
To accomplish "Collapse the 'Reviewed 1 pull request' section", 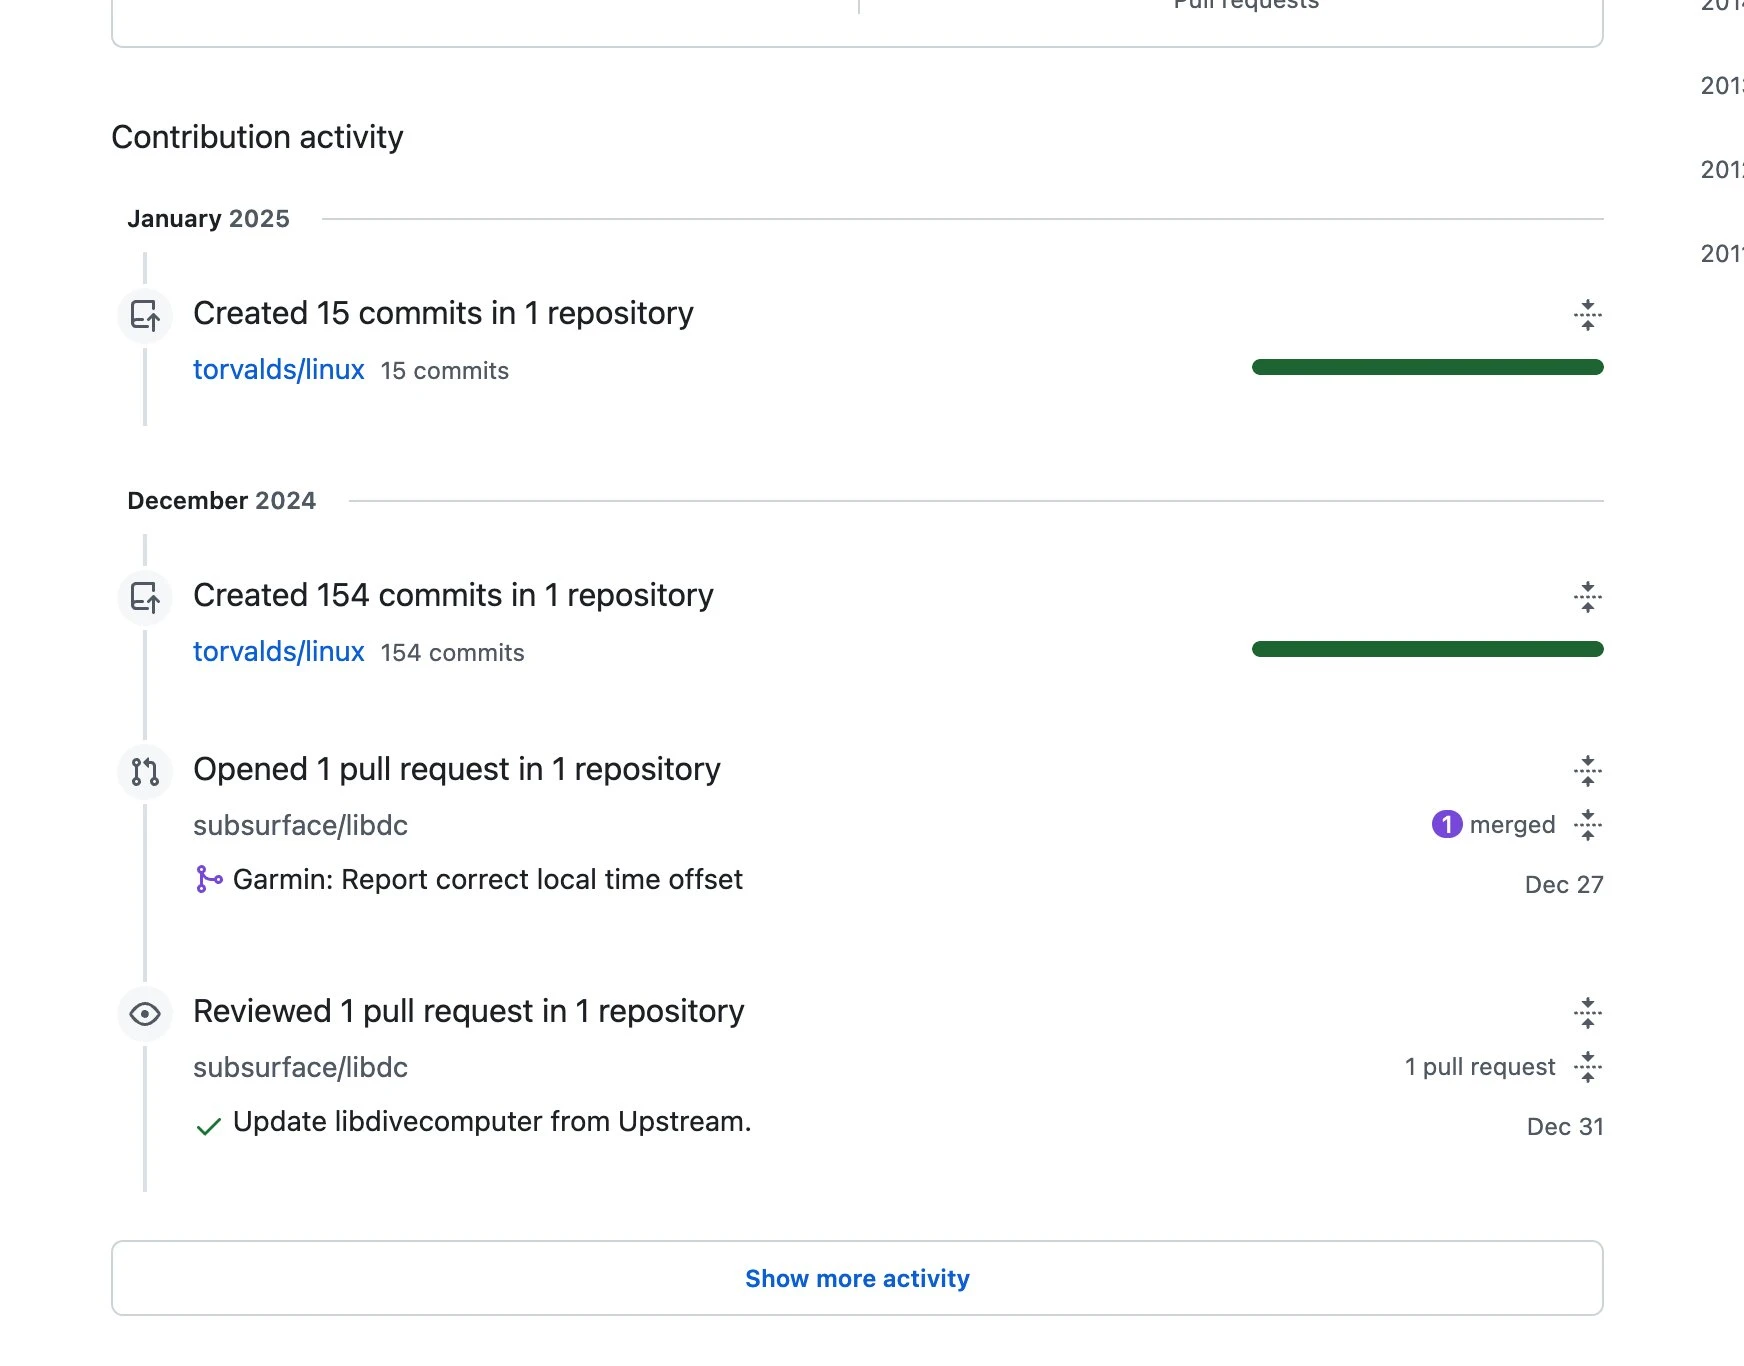I will point(1587,1013).
